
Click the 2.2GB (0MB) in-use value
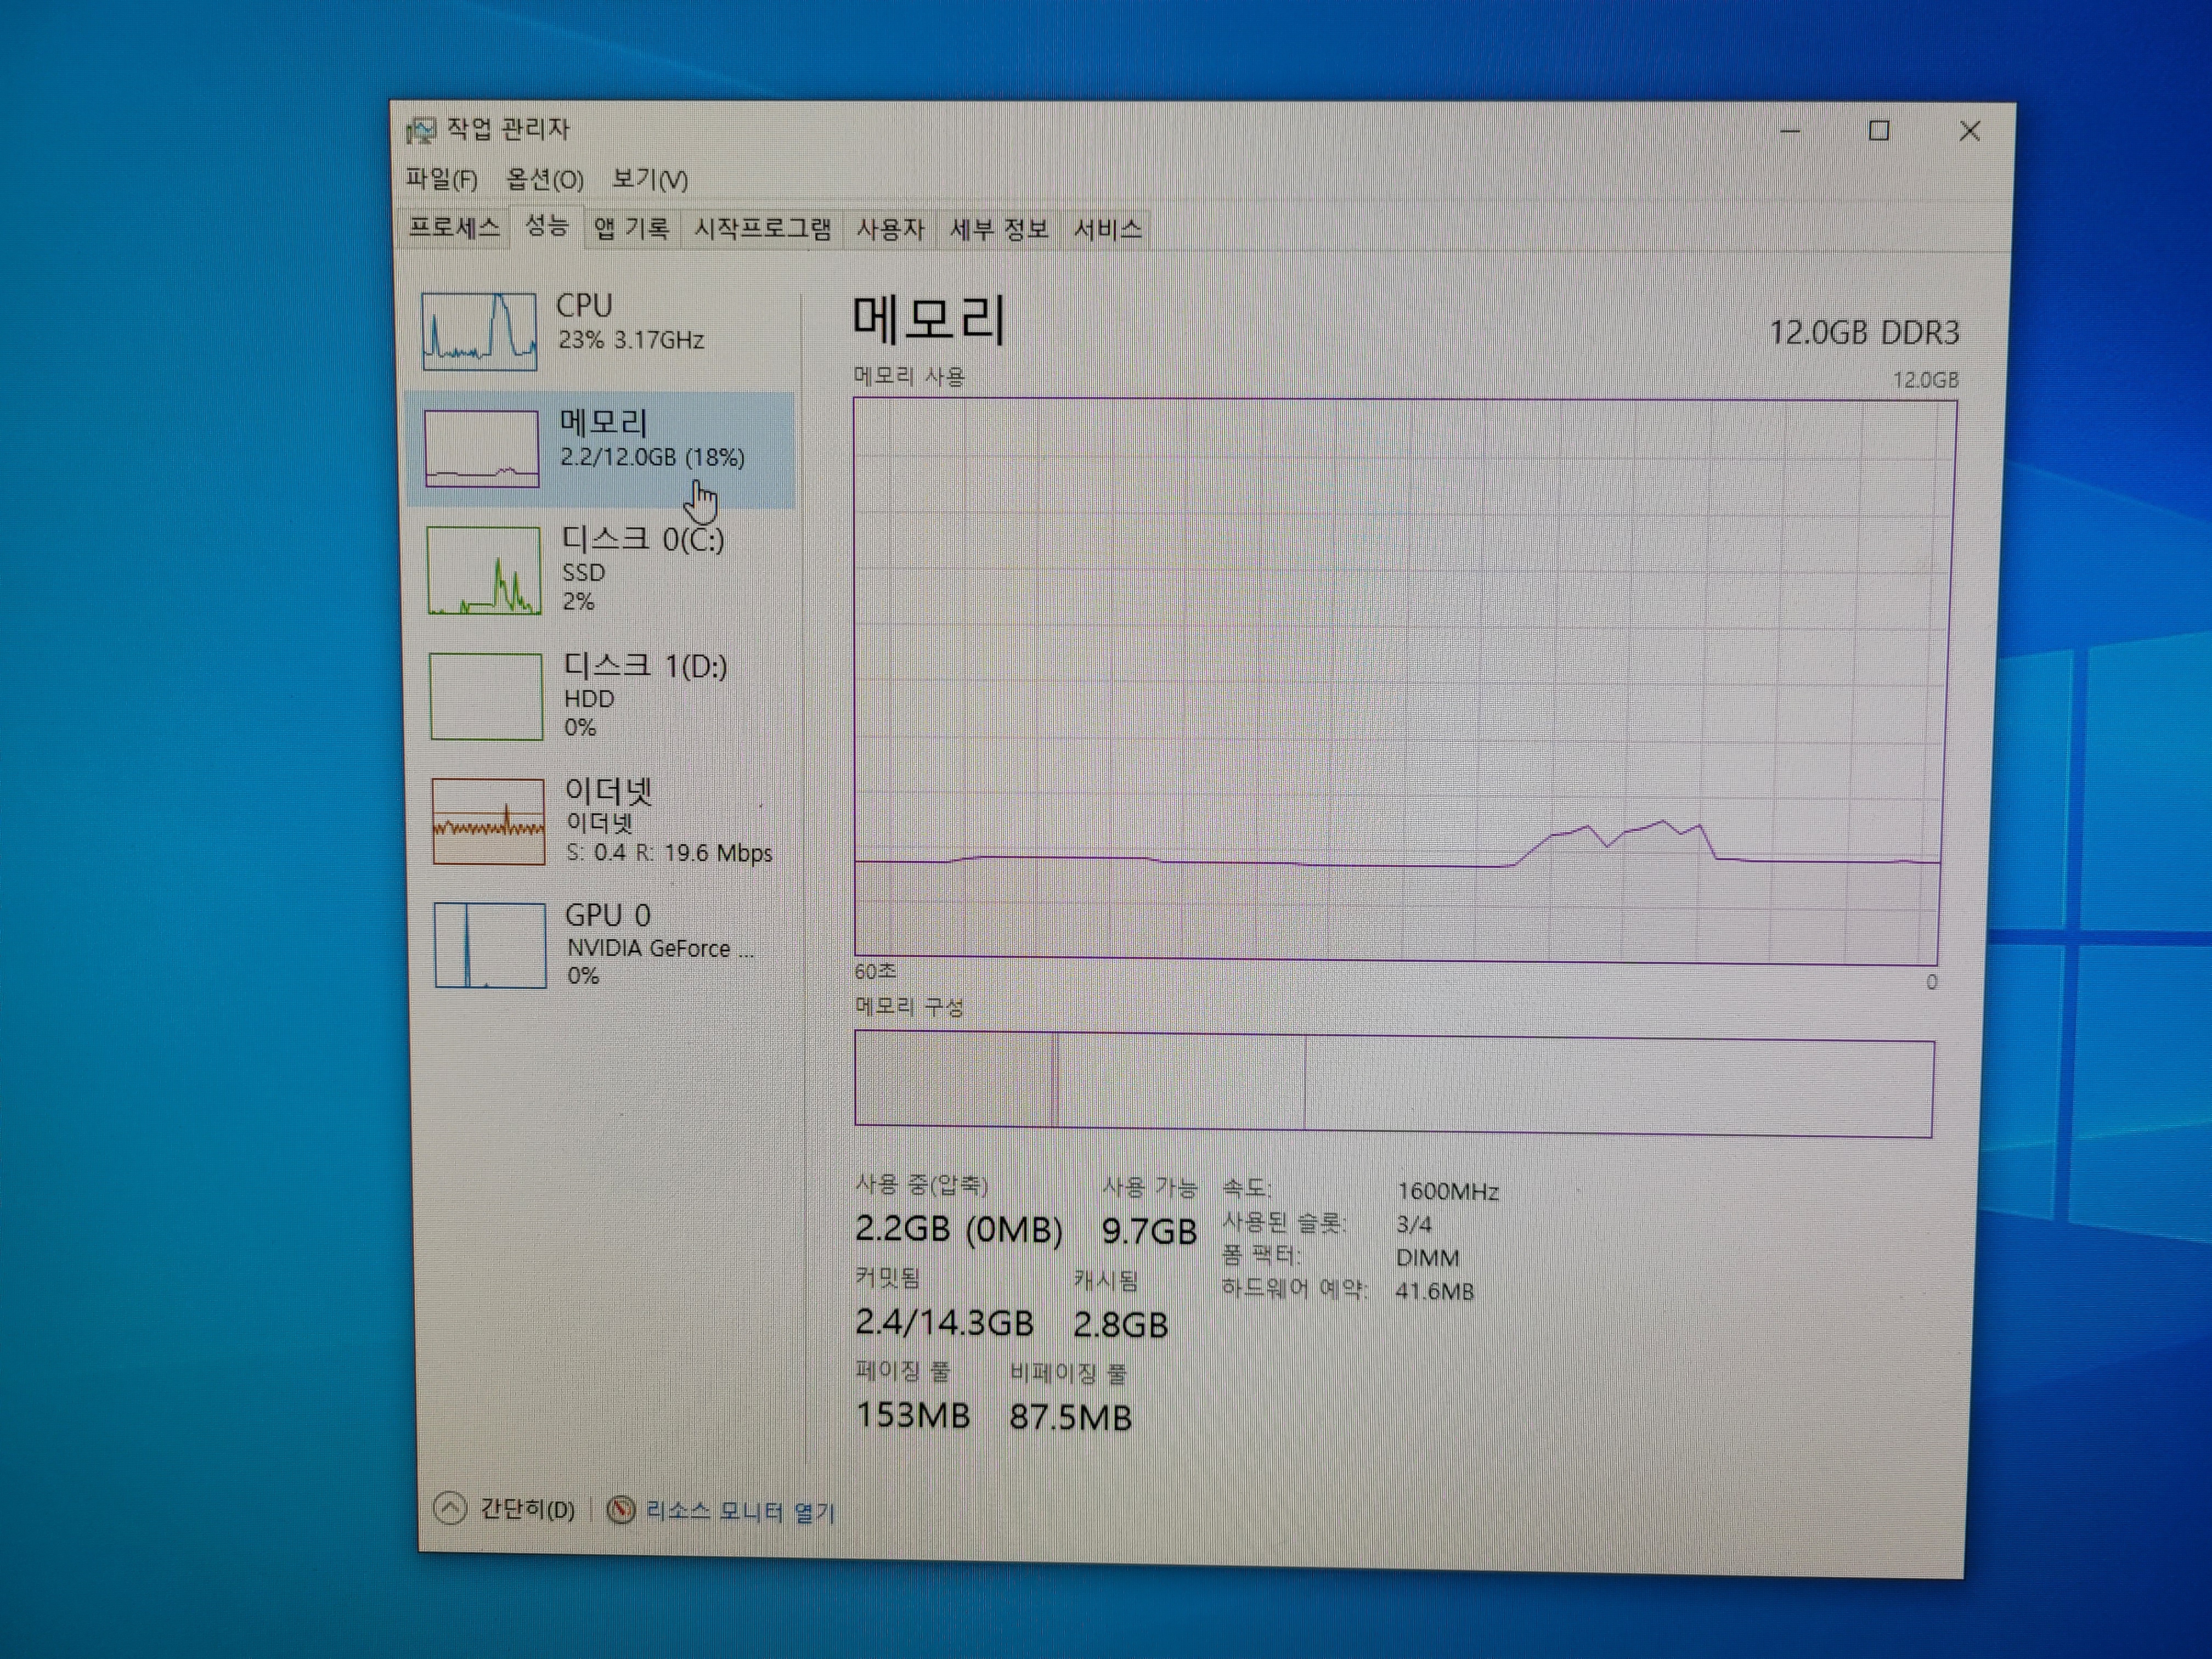click(x=958, y=1229)
